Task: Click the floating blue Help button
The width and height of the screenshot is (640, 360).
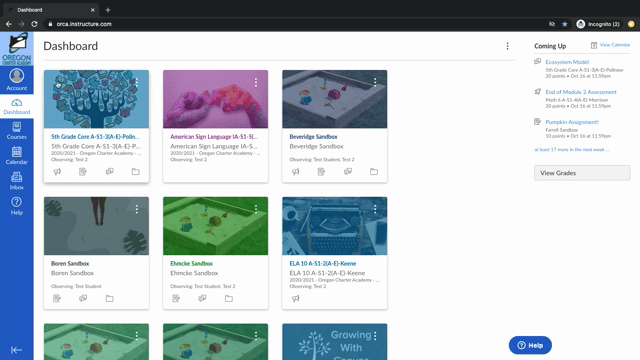Action: pyautogui.click(x=530, y=345)
